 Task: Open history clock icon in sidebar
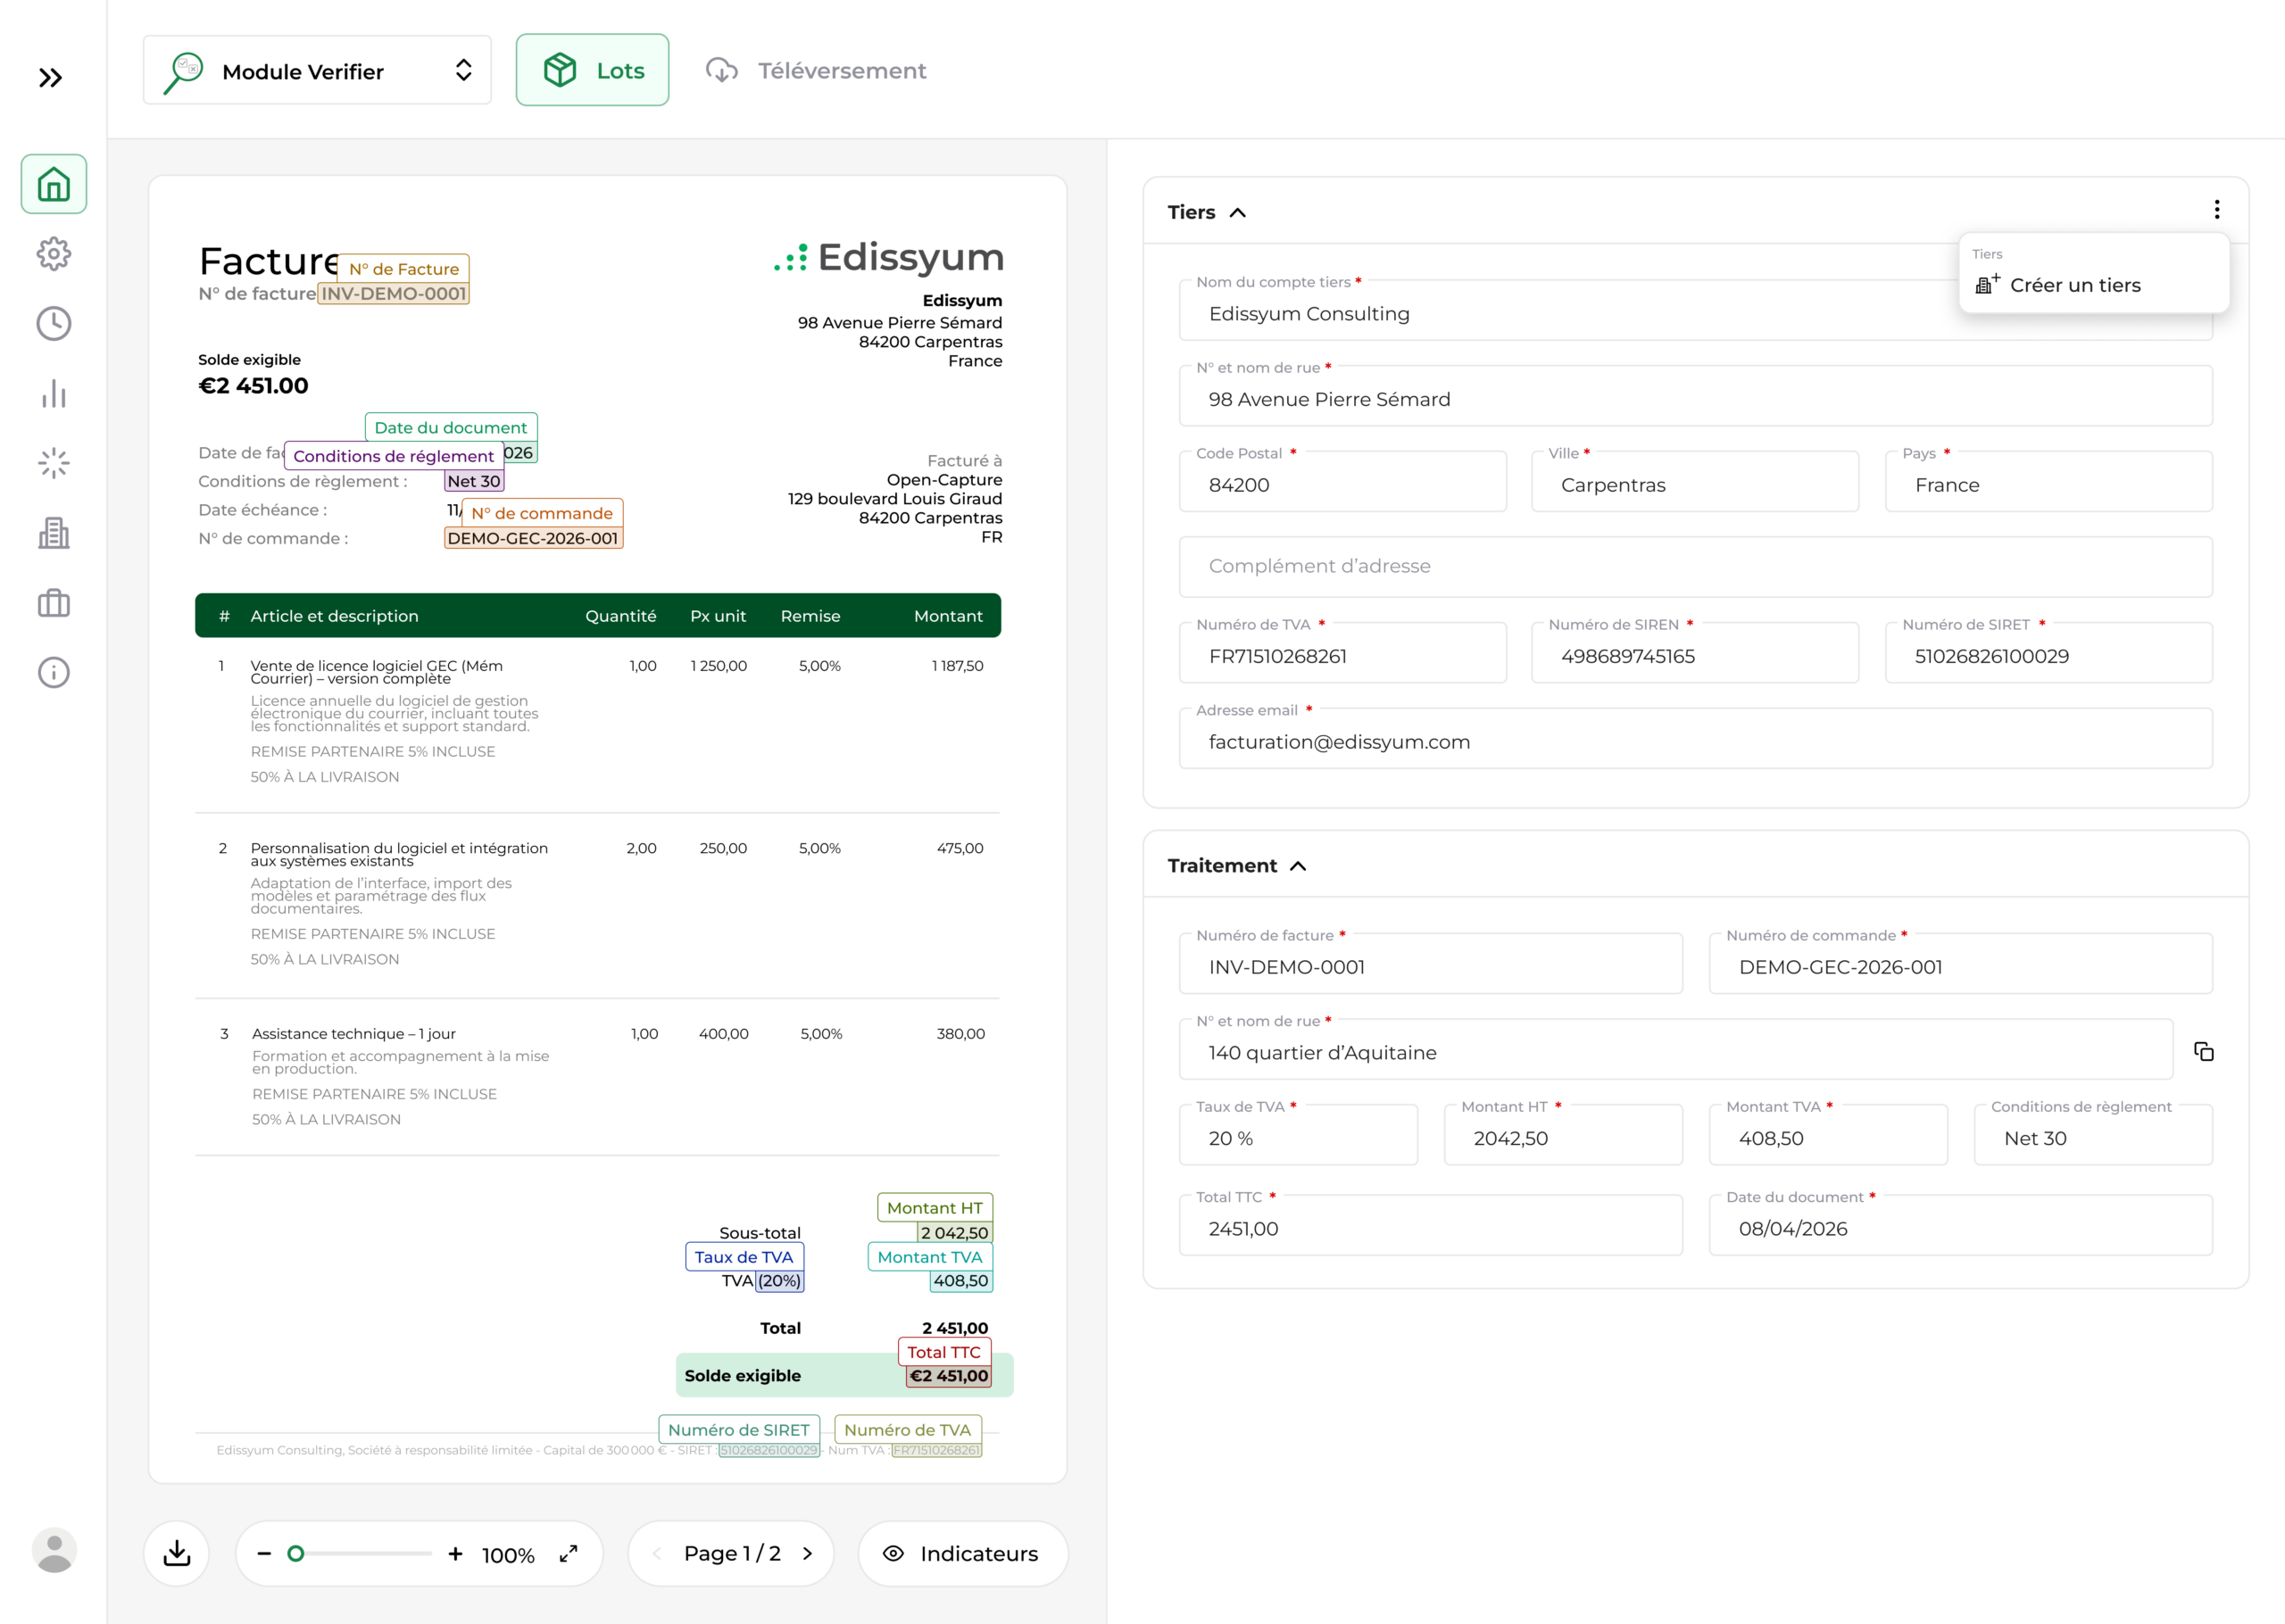54,324
